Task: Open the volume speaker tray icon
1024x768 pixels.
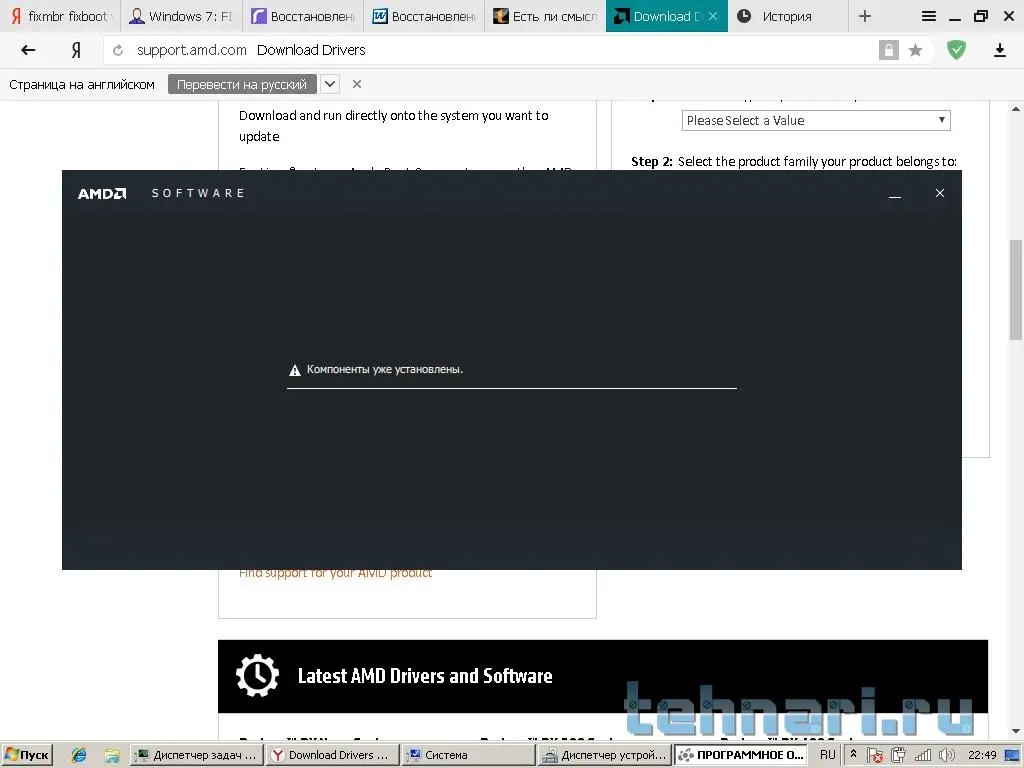Action: point(947,755)
